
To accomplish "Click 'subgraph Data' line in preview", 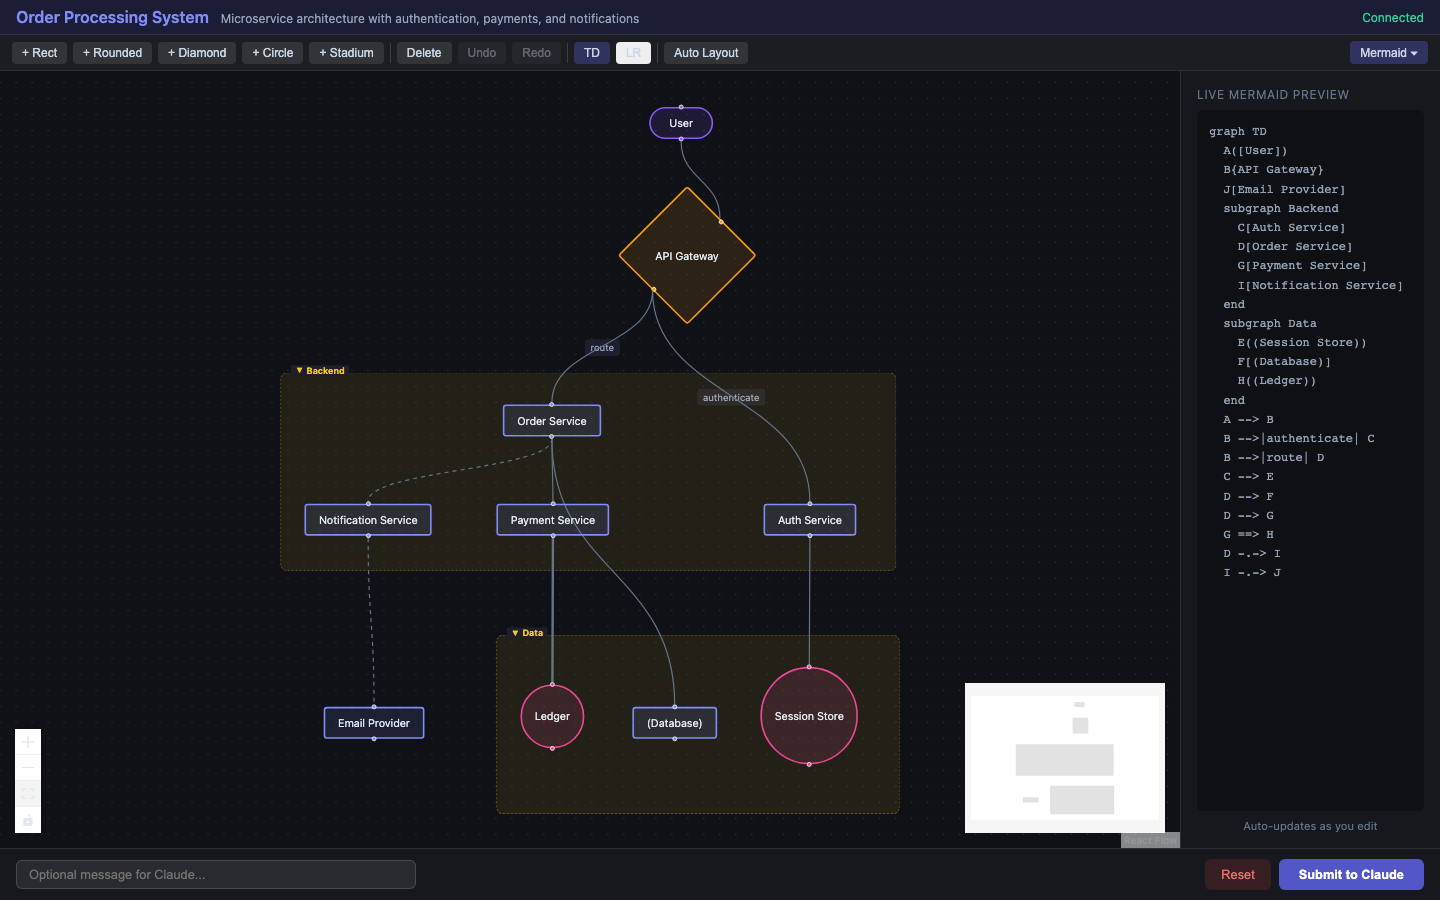I will click(x=1270, y=324).
